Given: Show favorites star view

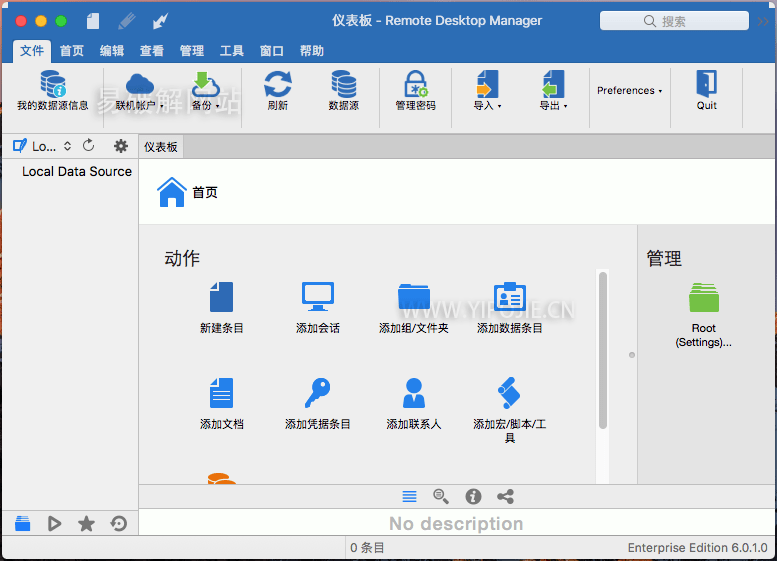Looking at the screenshot, I should [86, 523].
